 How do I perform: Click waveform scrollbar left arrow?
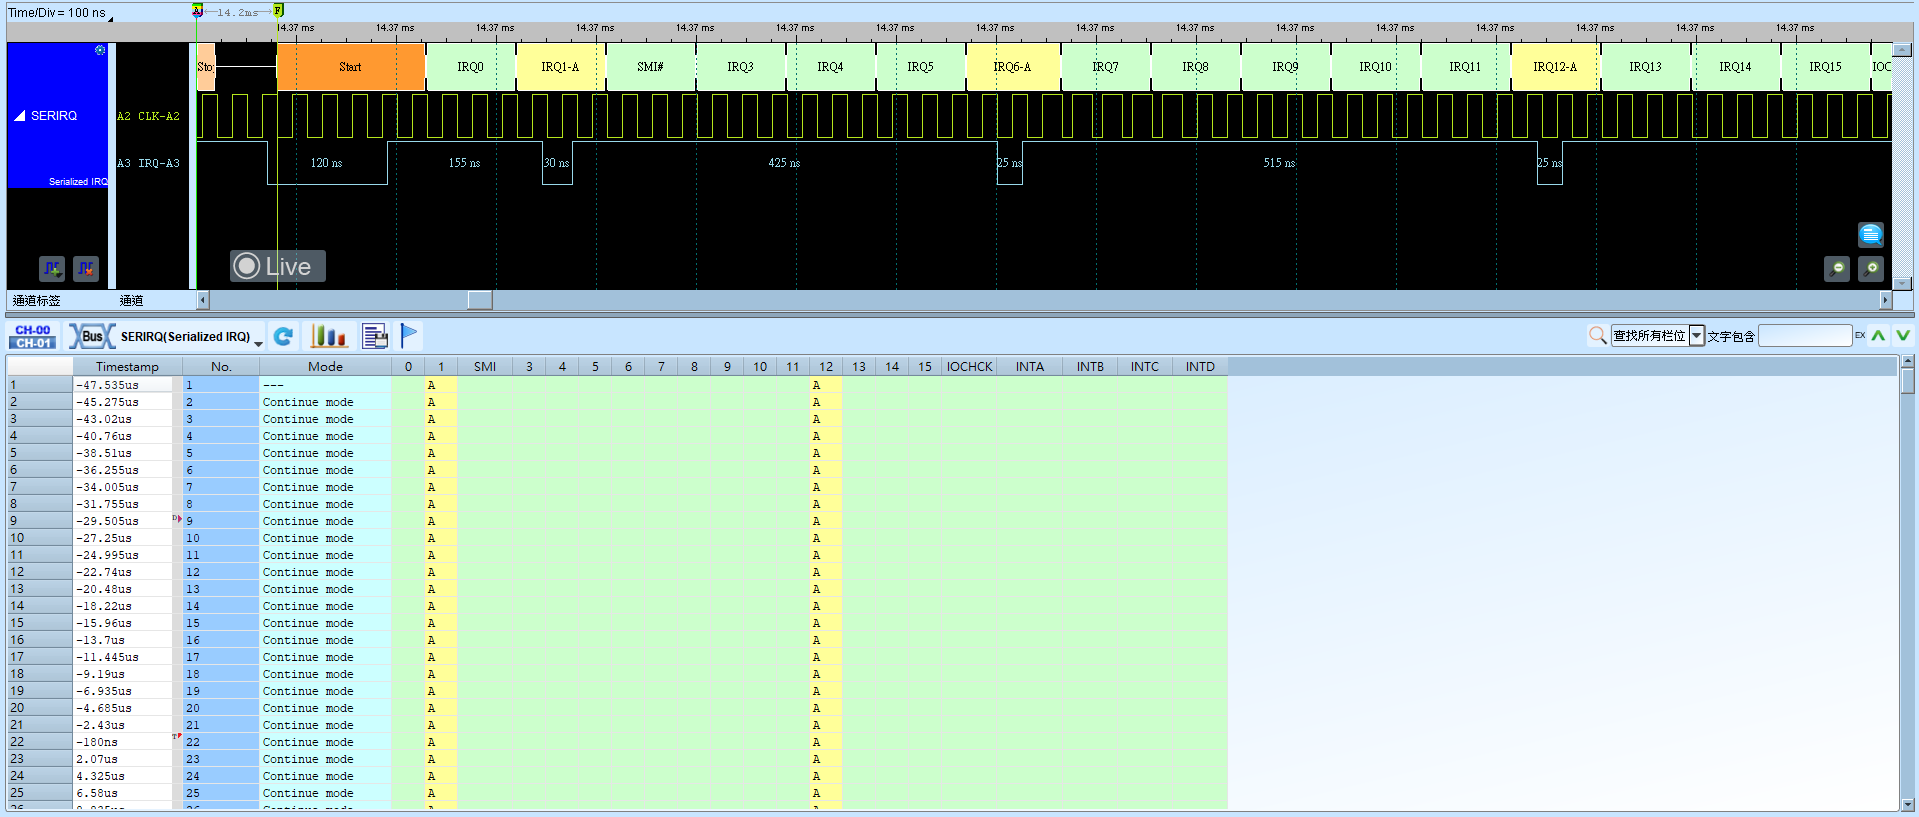tap(203, 300)
